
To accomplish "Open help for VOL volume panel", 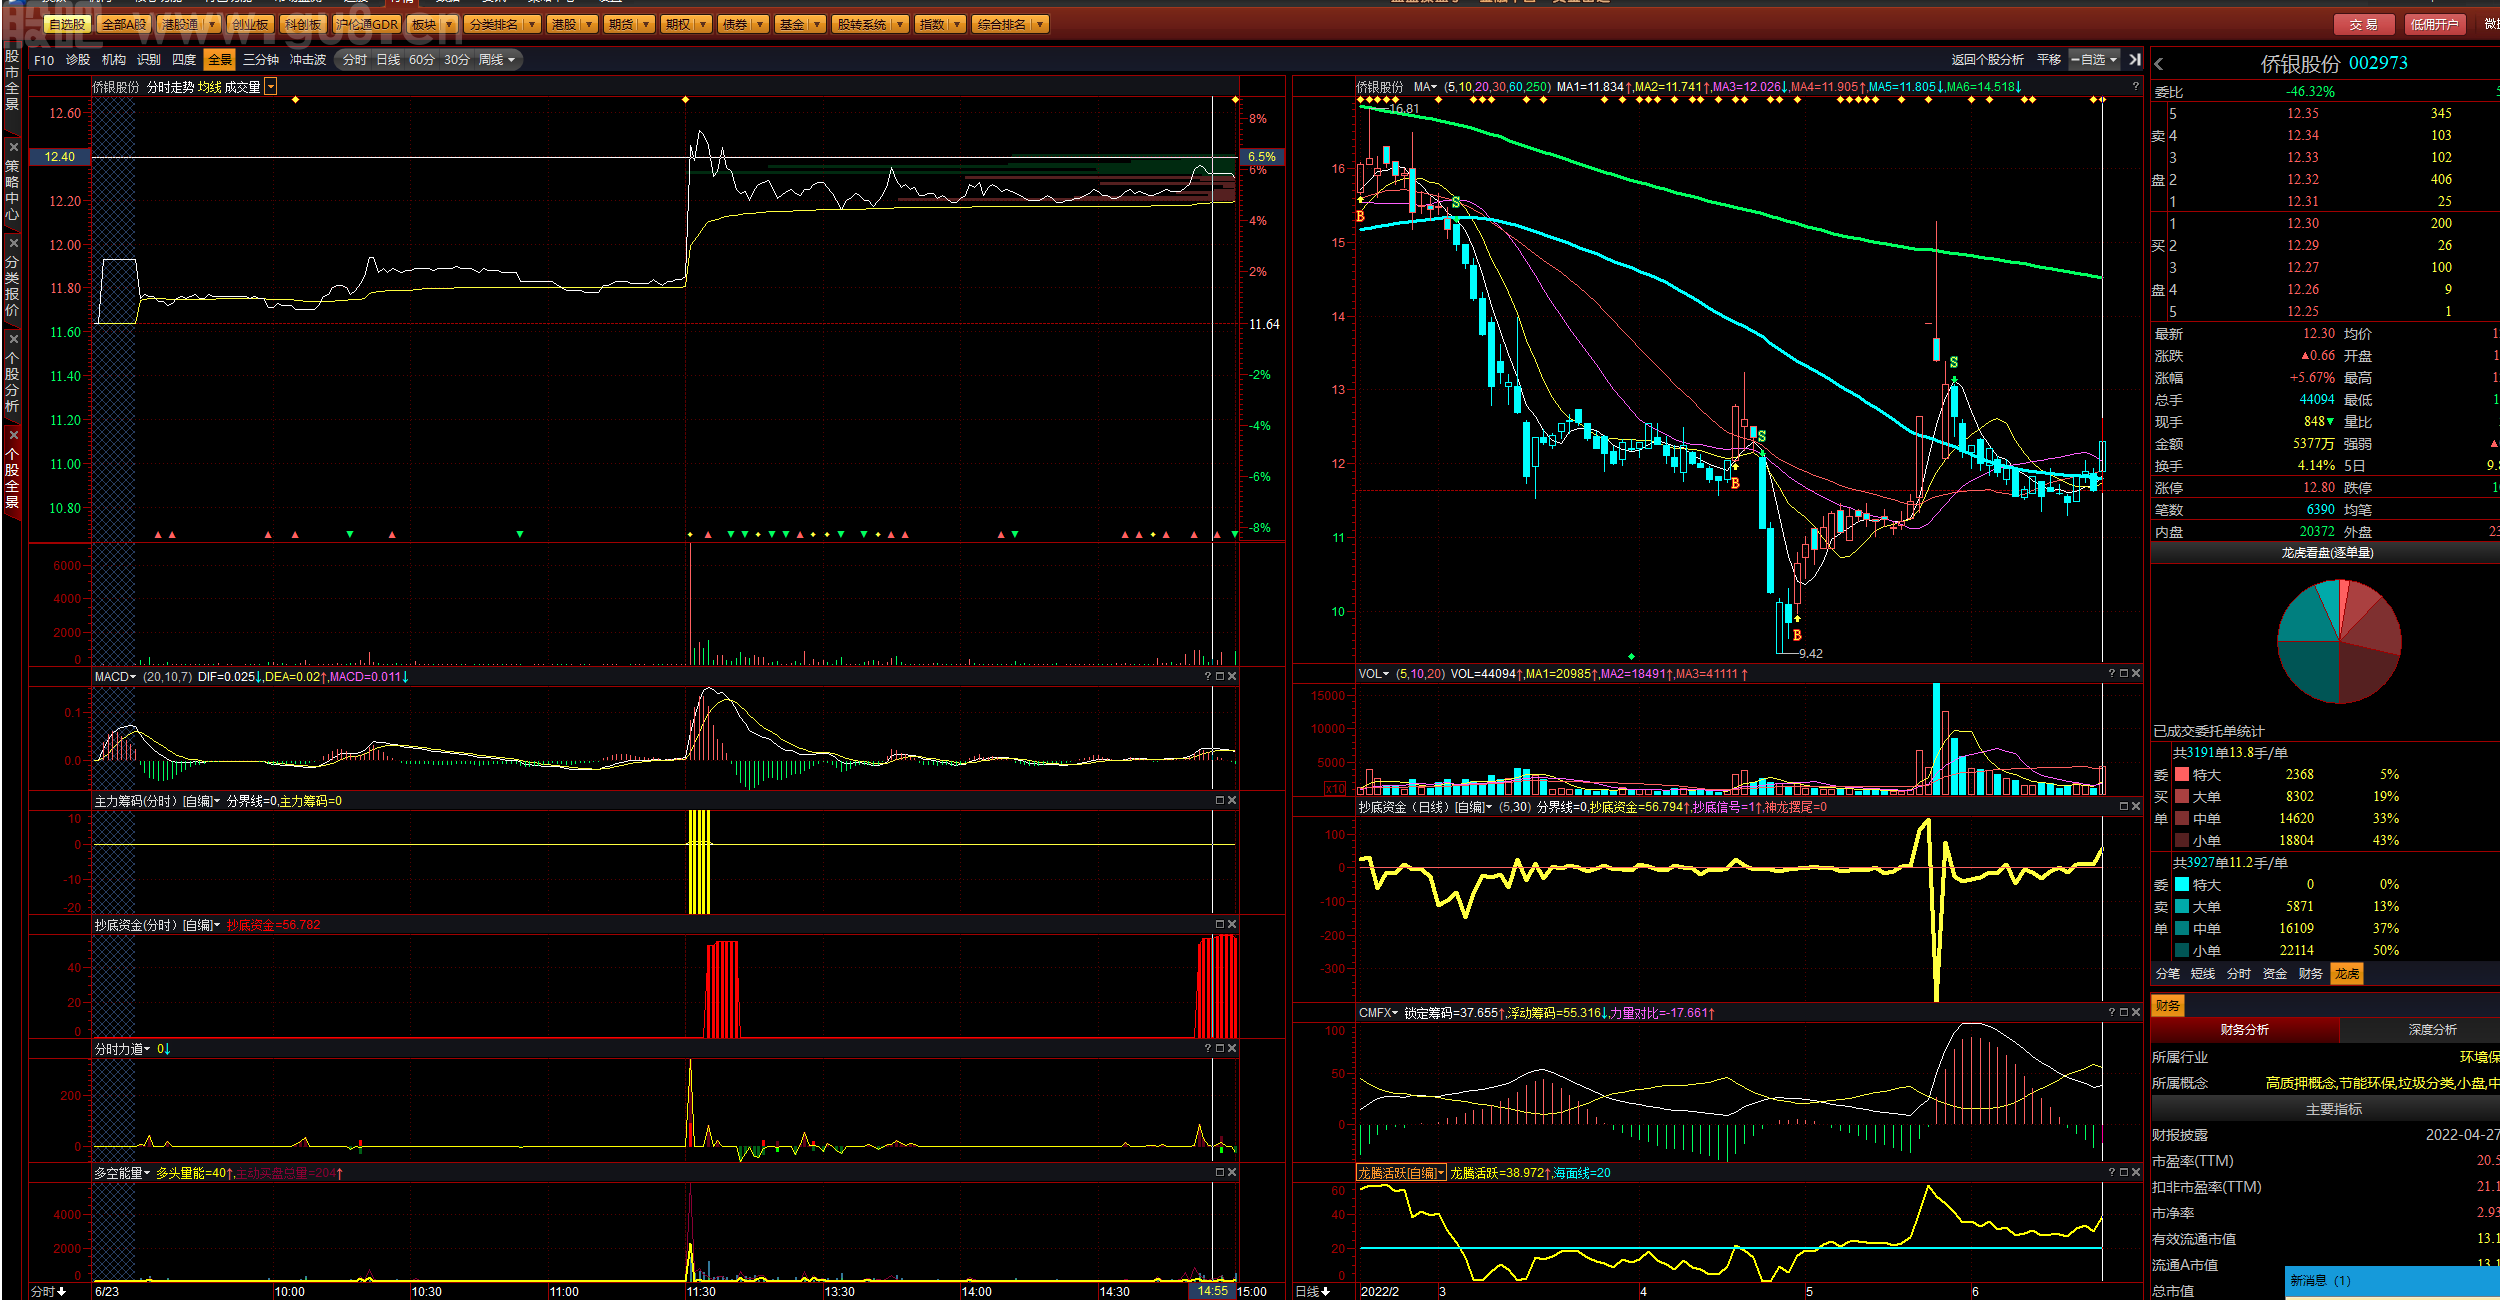I will click(x=2112, y=674).
